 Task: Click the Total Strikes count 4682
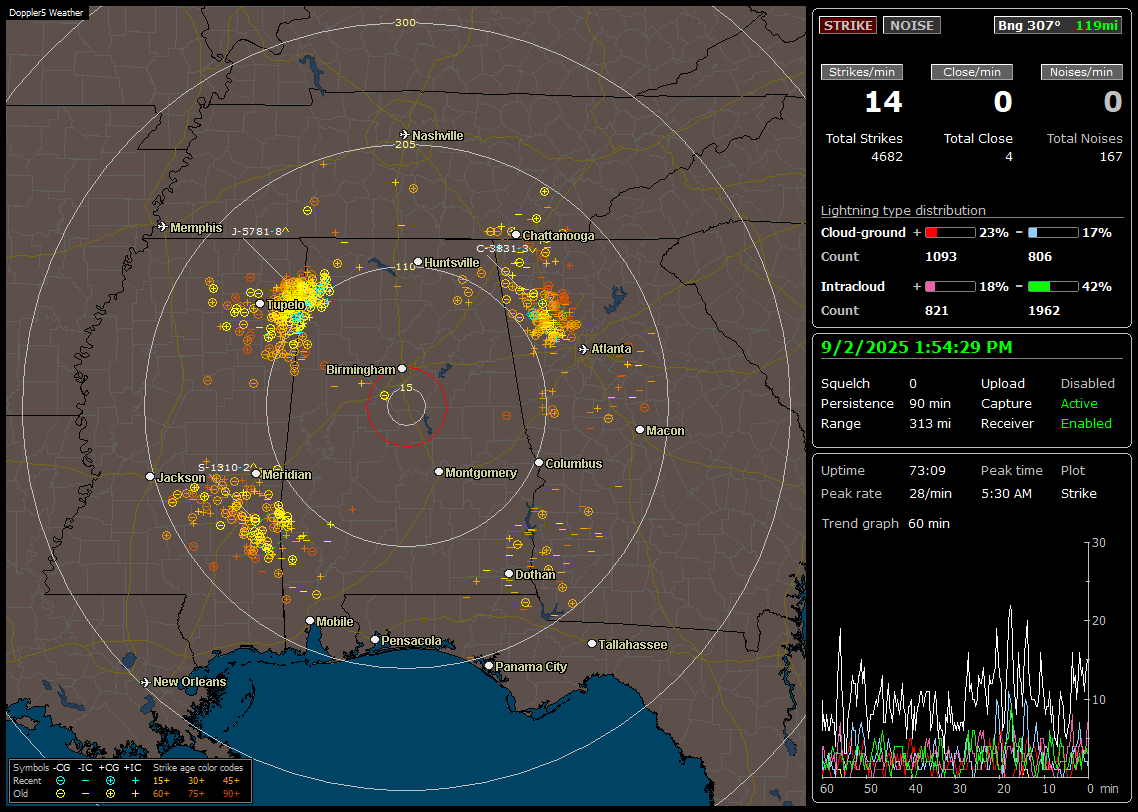(887, 156)
